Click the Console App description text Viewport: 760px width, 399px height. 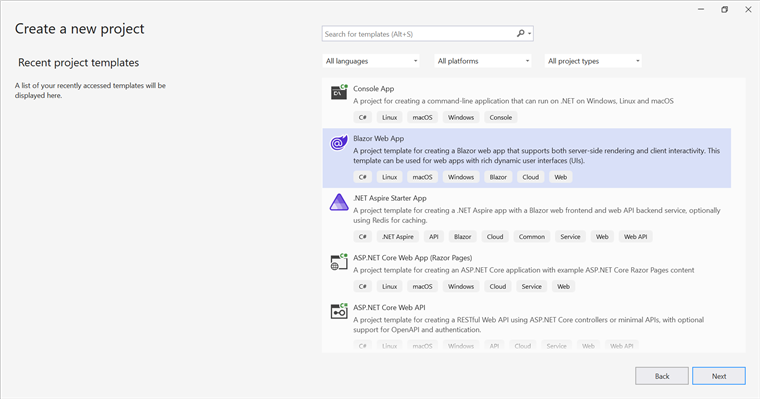pyautogui.click(x=513, y=101)
